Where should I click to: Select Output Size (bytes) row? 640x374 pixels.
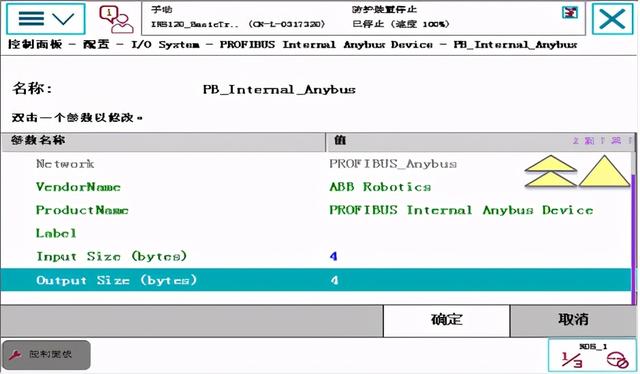click(316, 280)
